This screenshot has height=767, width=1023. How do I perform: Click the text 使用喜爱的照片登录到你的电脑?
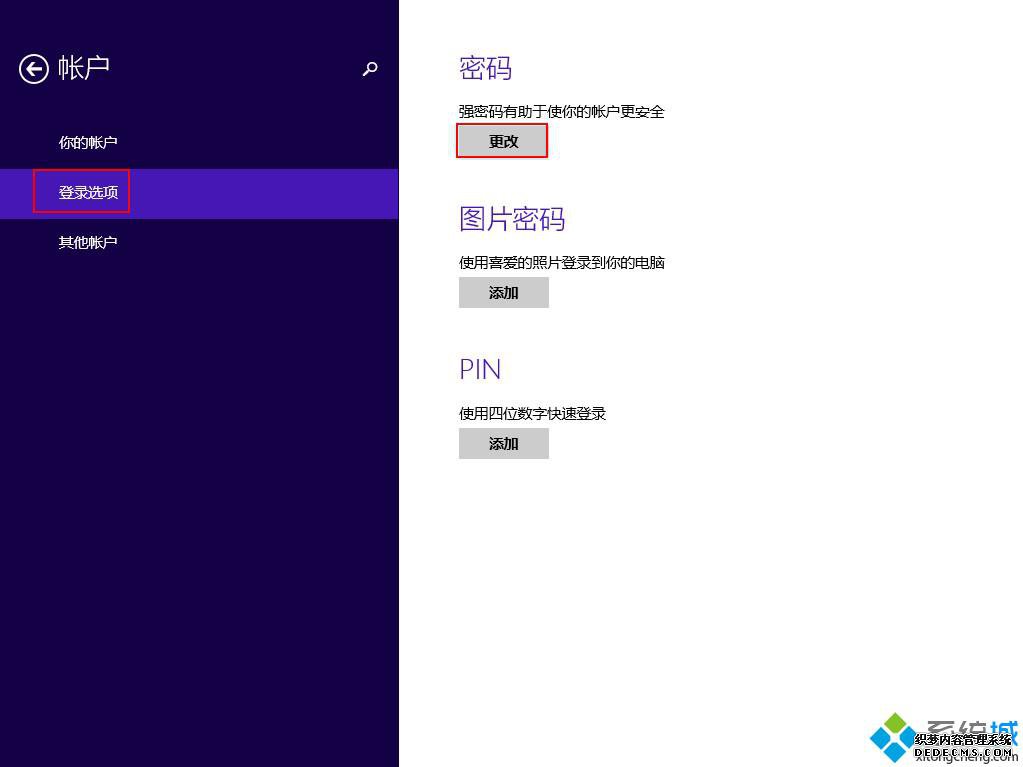pyautogui.click(x=562, y=263)
